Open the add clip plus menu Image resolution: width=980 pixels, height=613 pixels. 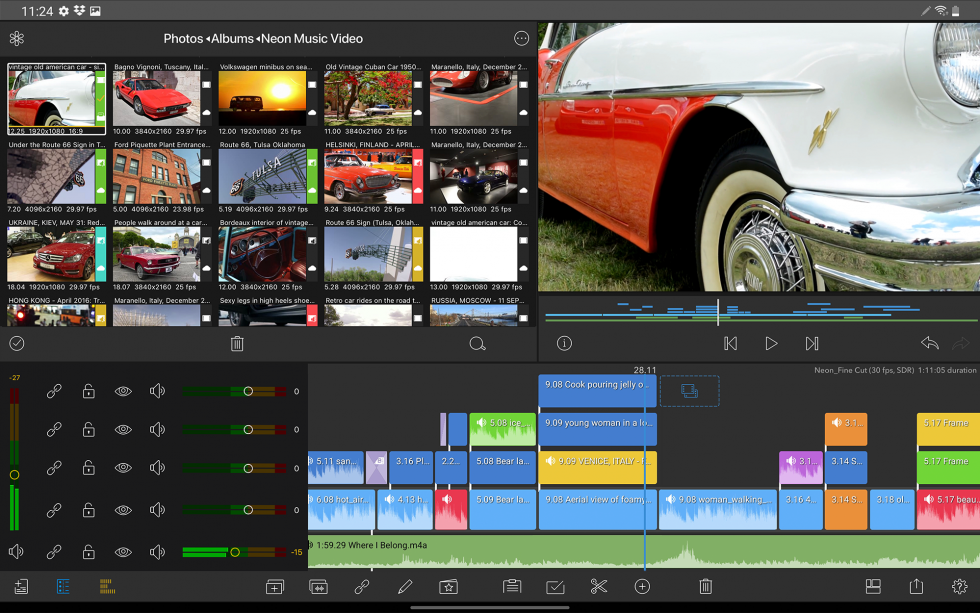pos(642,587)
